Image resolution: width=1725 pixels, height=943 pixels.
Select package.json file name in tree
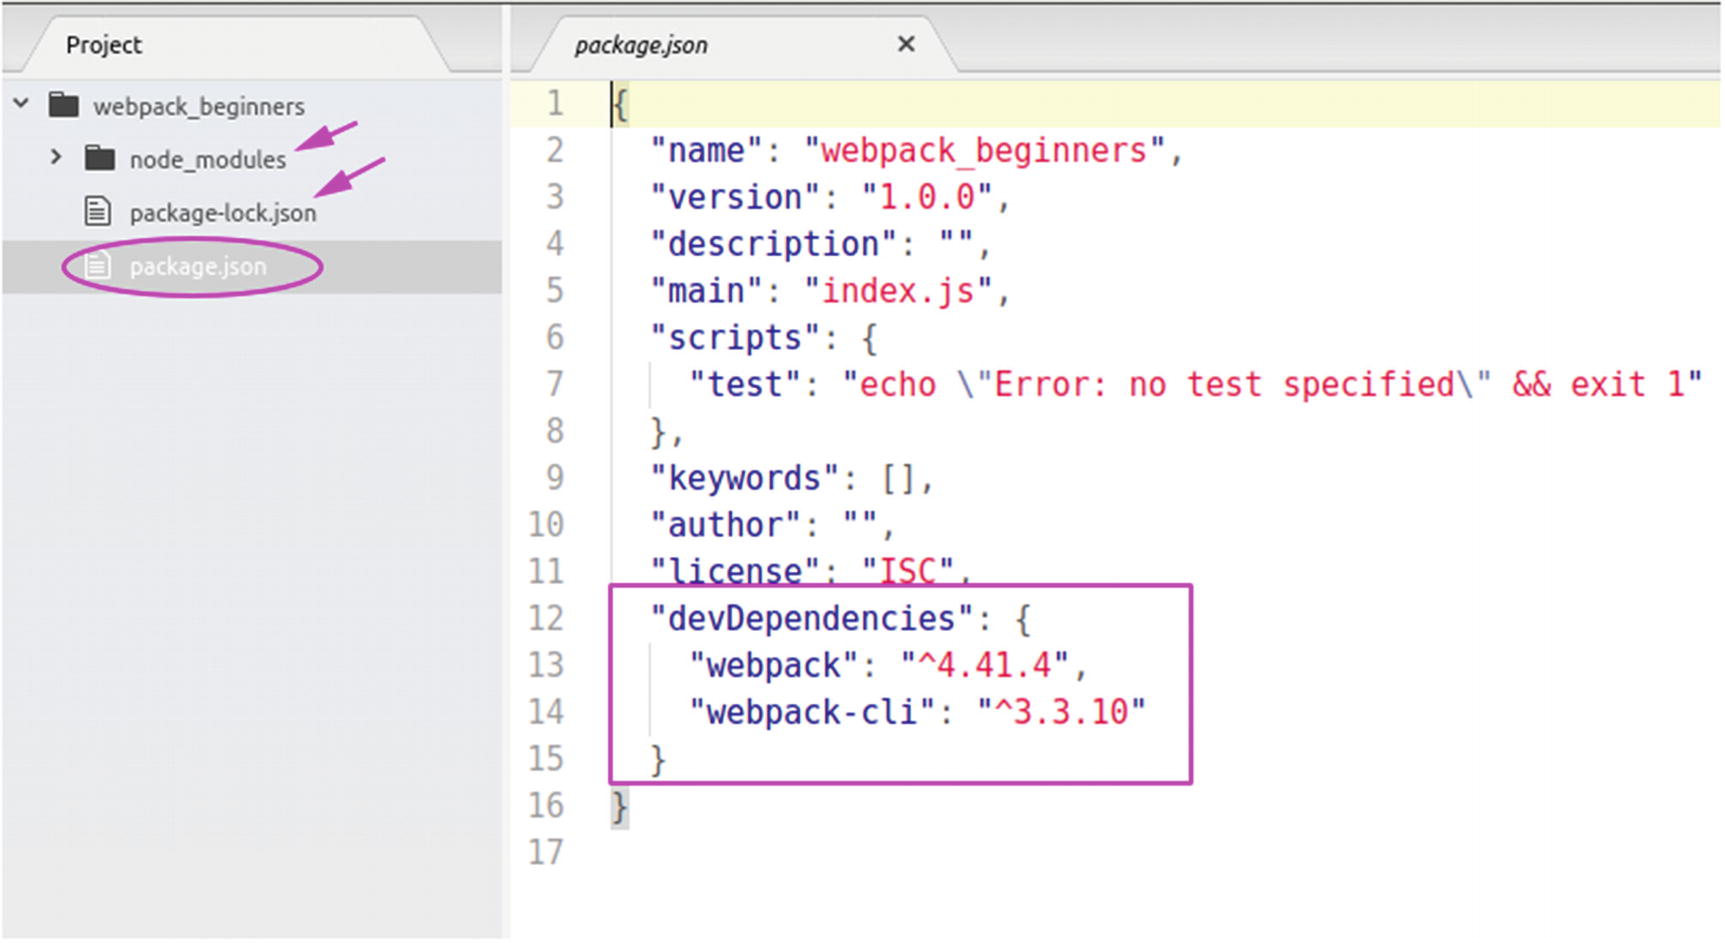198,267
